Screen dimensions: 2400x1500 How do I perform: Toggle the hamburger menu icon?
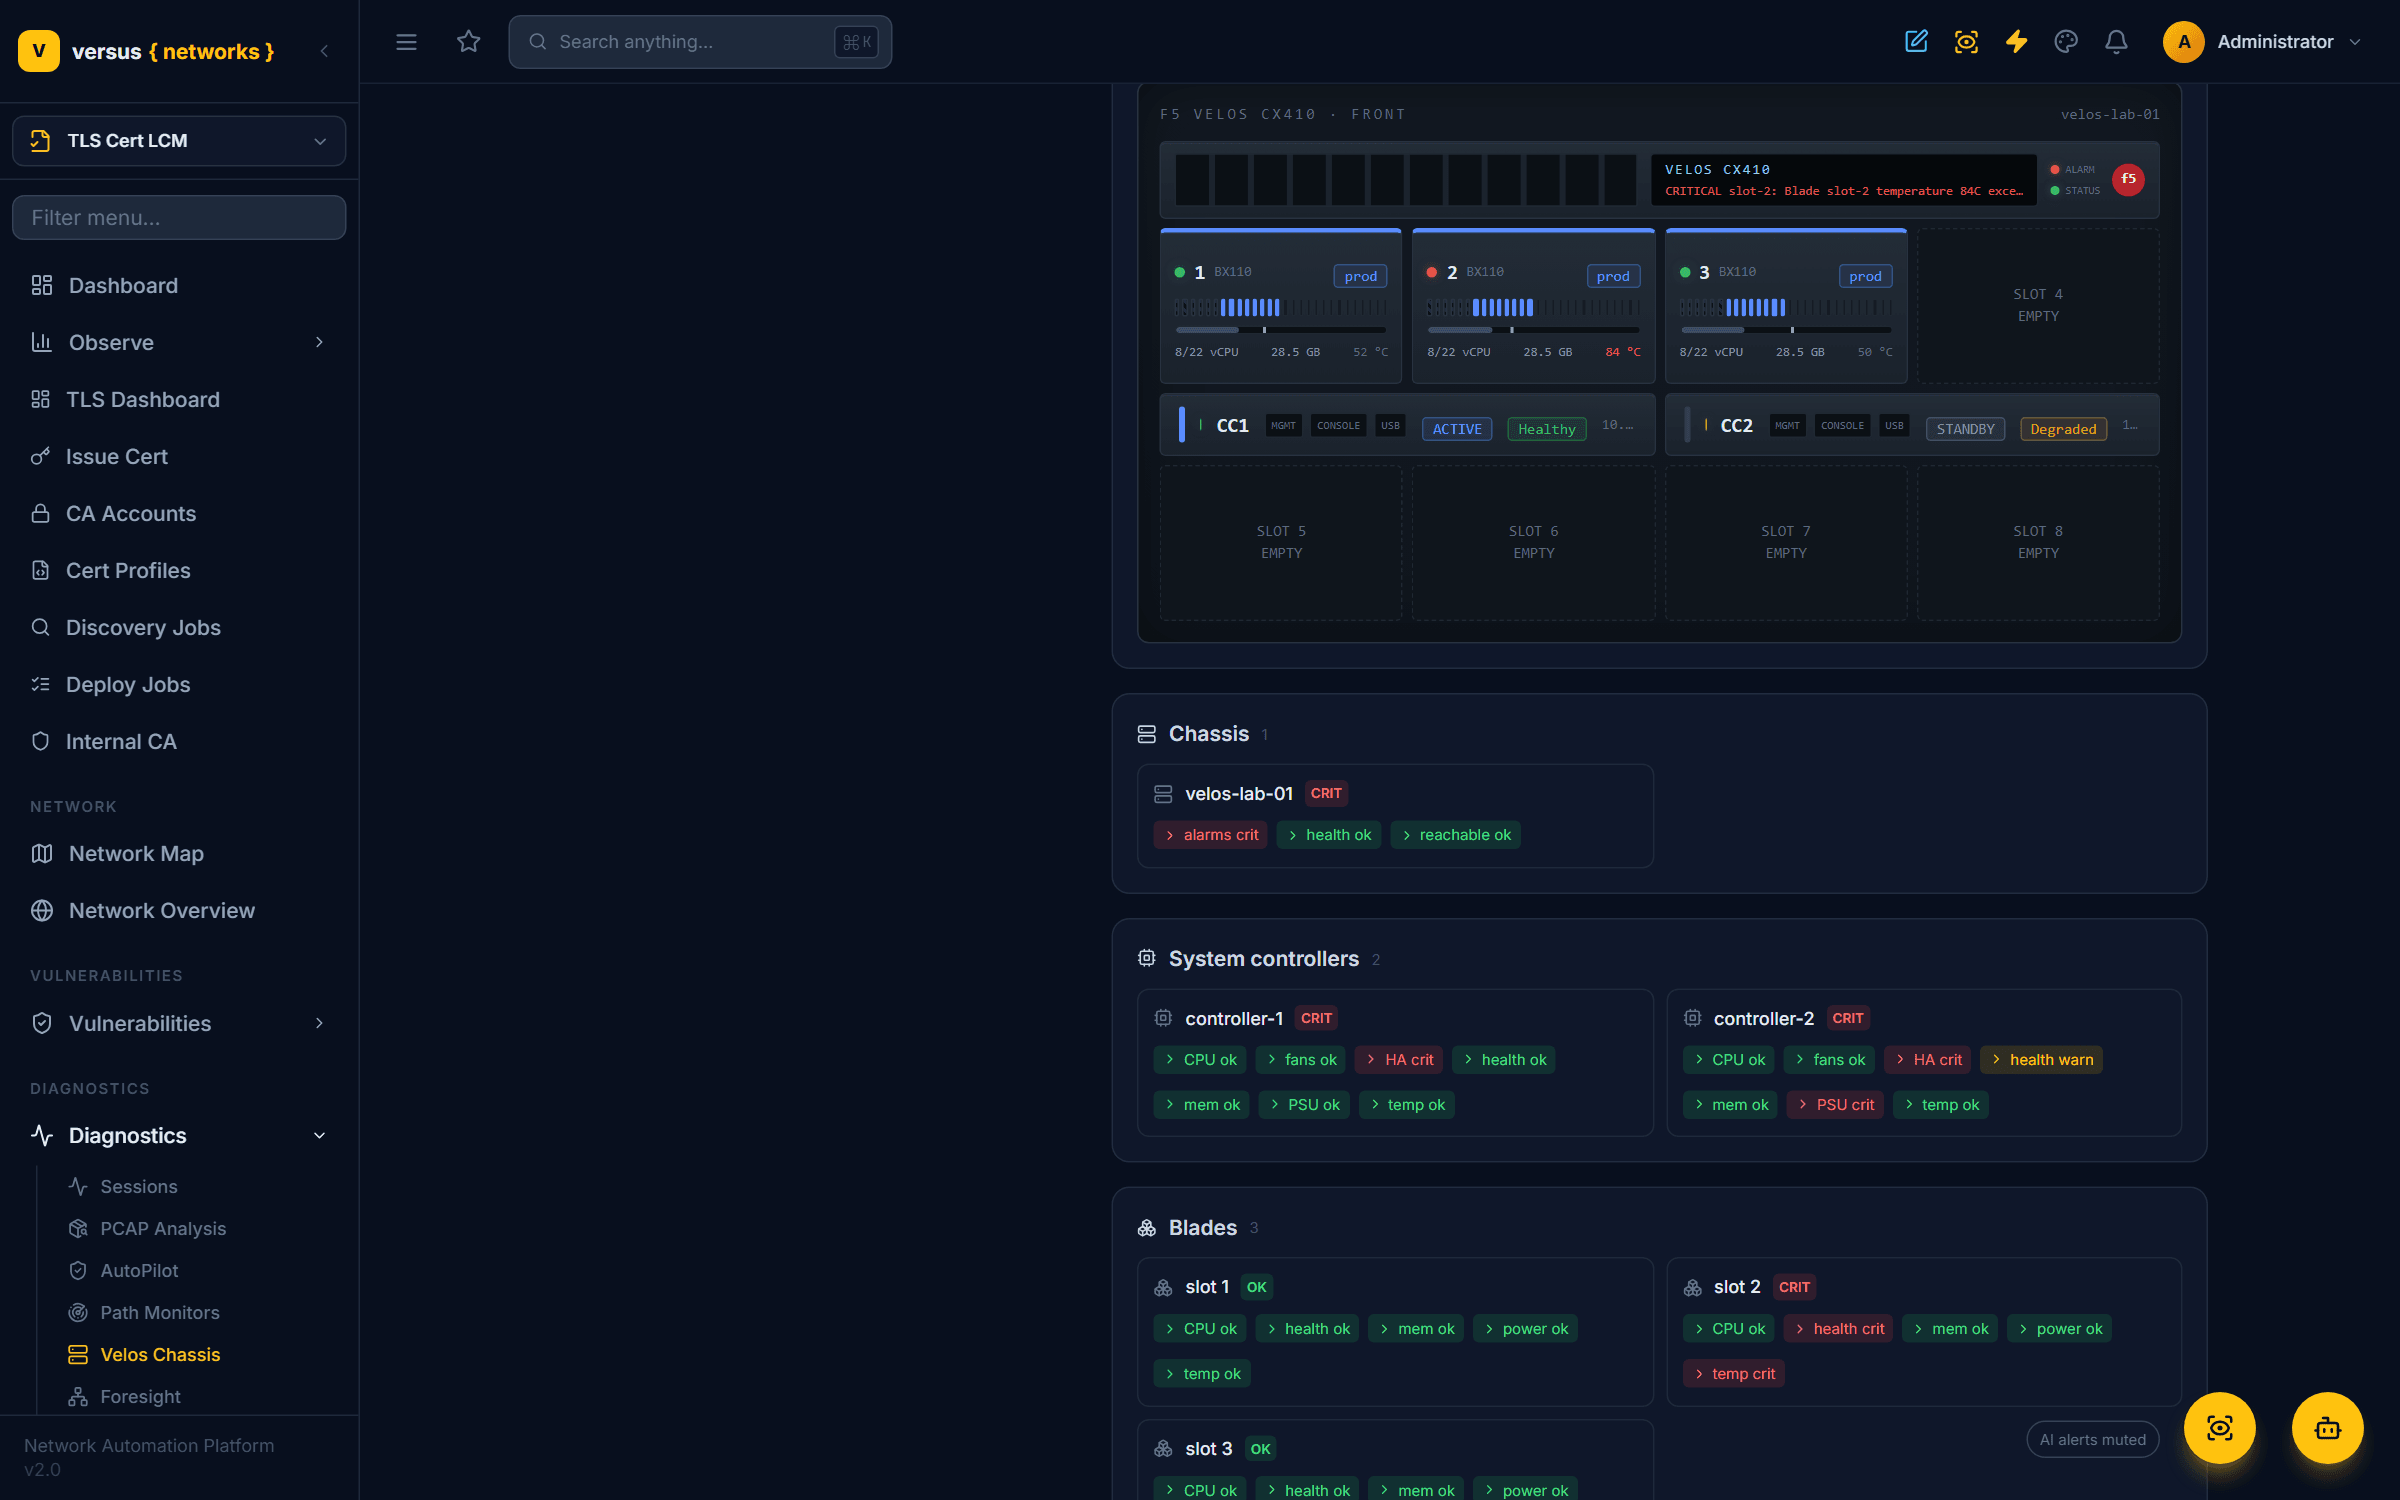[406, 42]
